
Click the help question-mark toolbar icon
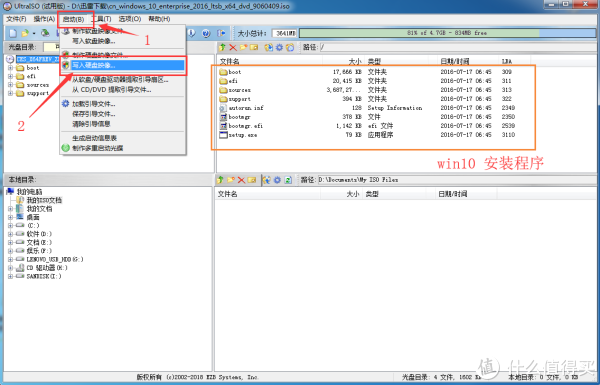tap(206, 33)
